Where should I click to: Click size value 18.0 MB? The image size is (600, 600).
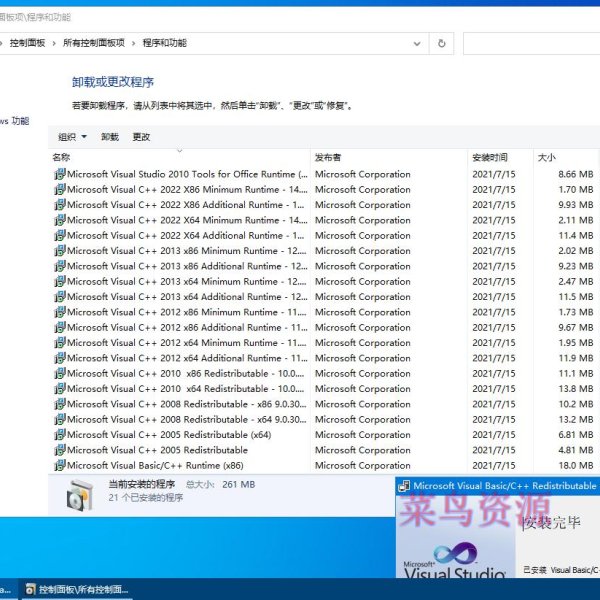[x=576, y=465]
